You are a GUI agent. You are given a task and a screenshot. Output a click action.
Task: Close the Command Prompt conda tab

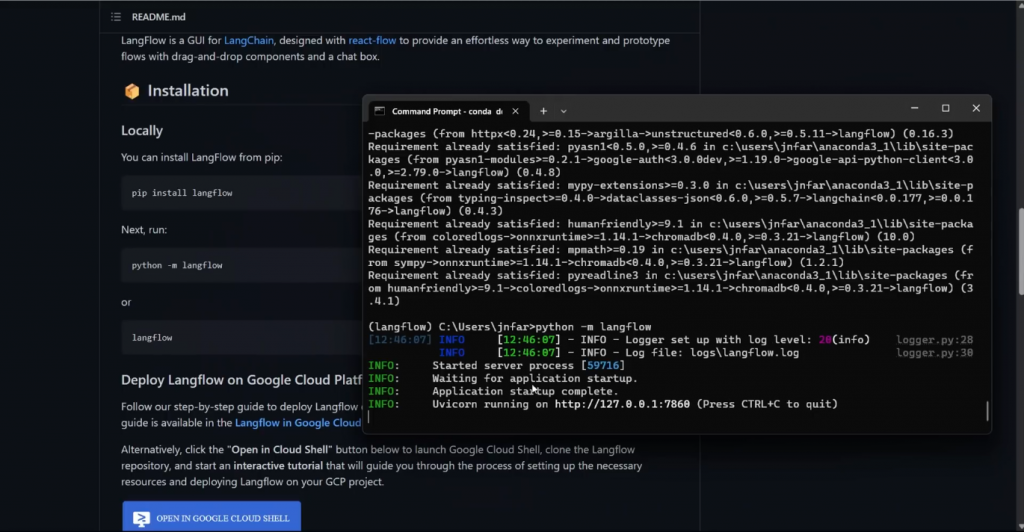(514, 111)
